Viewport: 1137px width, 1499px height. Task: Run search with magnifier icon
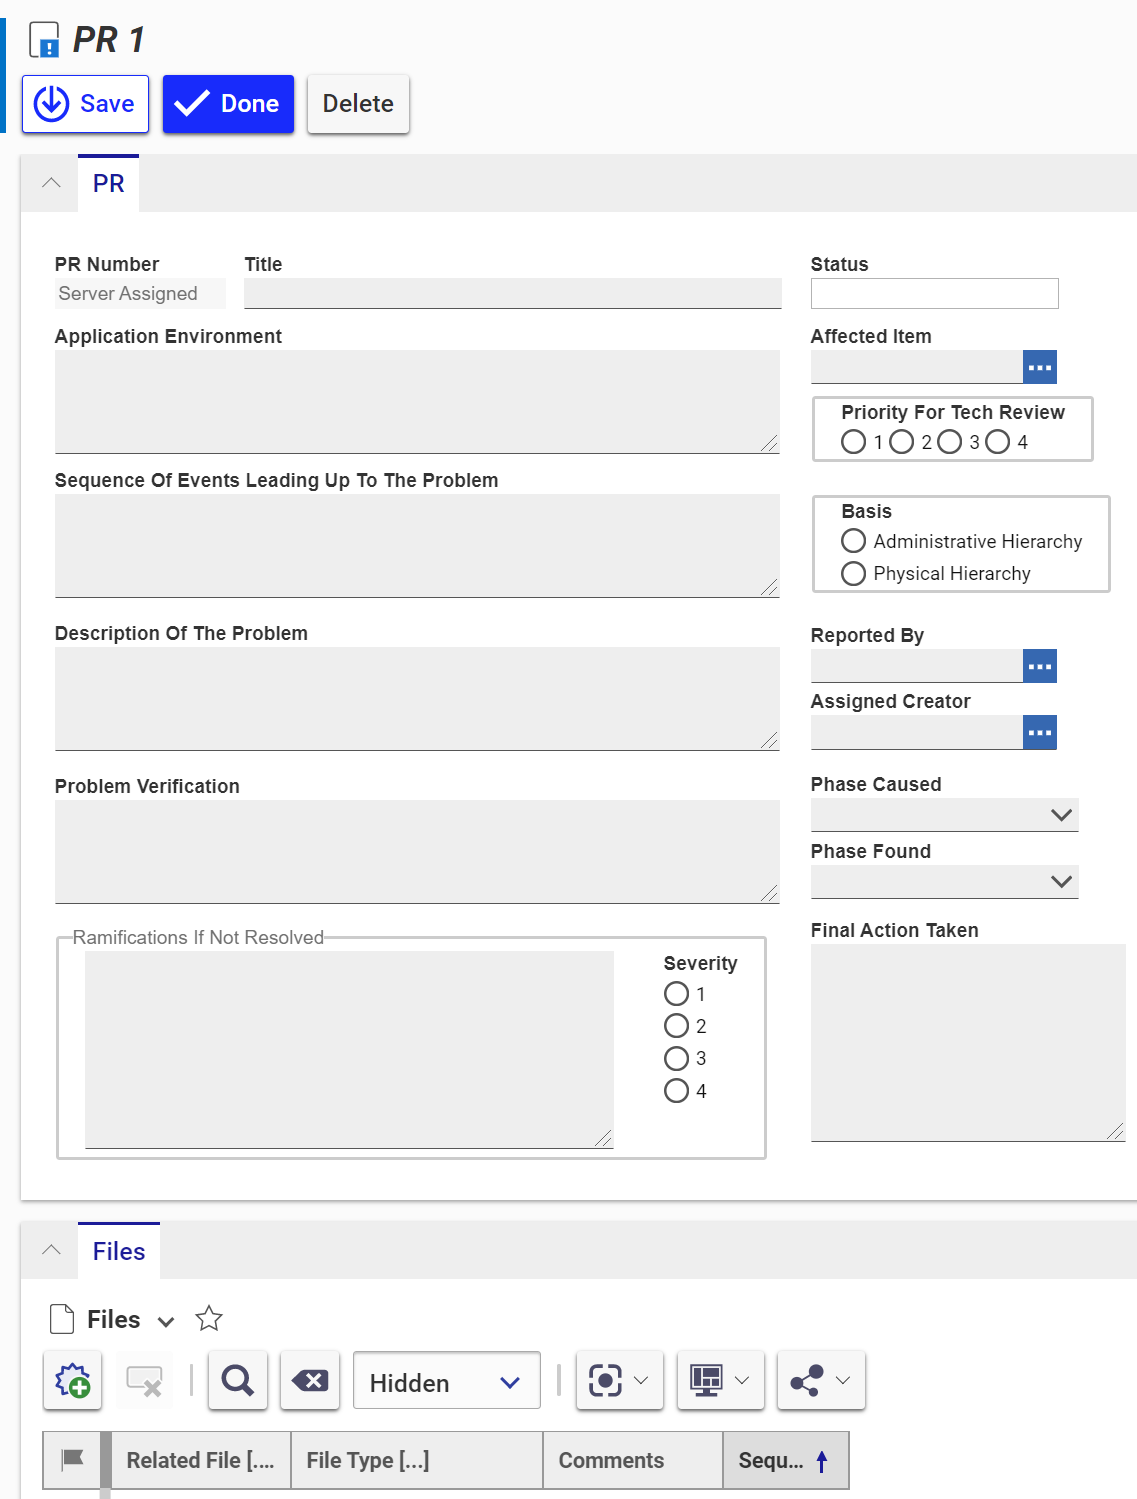238,1381
